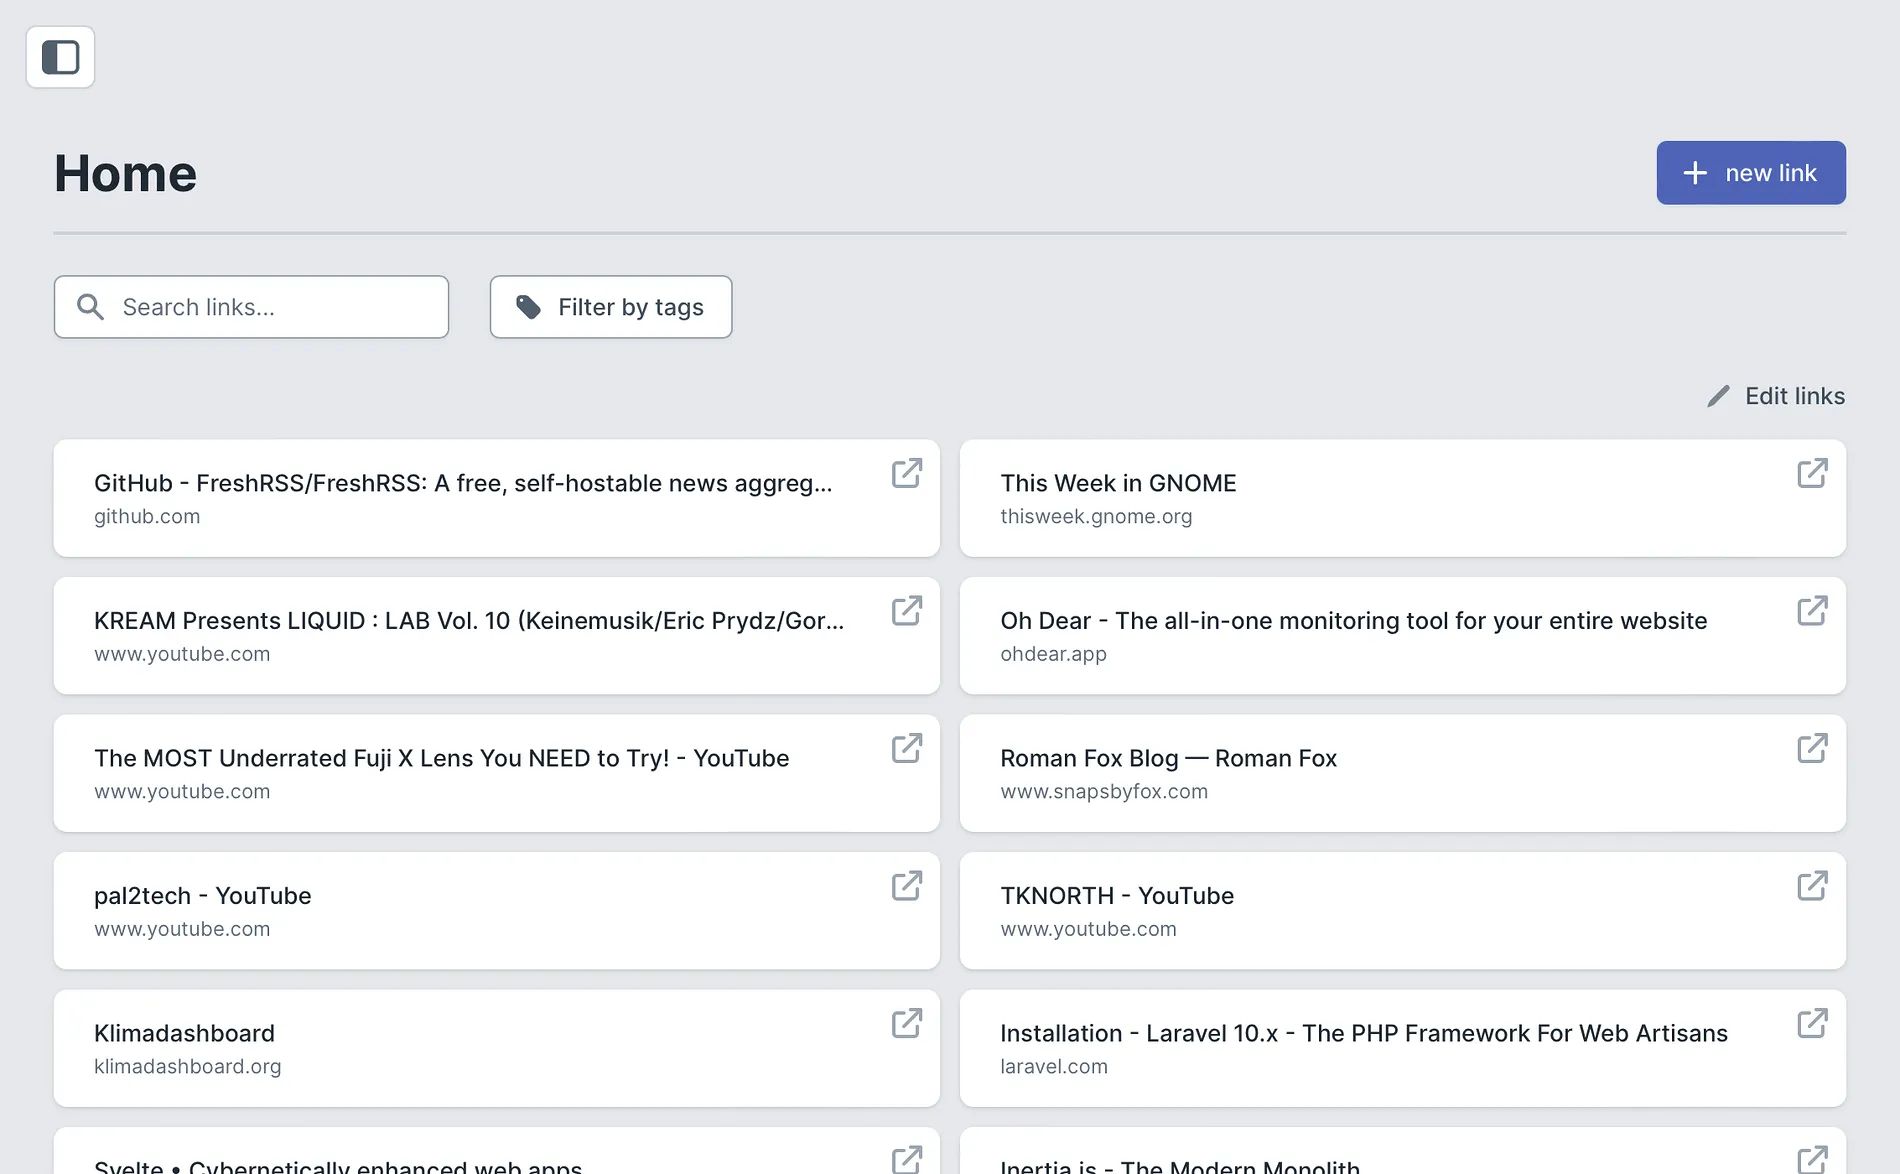Open external link for Inertia.js card
This screenshot has width=1900, height=1174.
(x=1812, y=1160)
